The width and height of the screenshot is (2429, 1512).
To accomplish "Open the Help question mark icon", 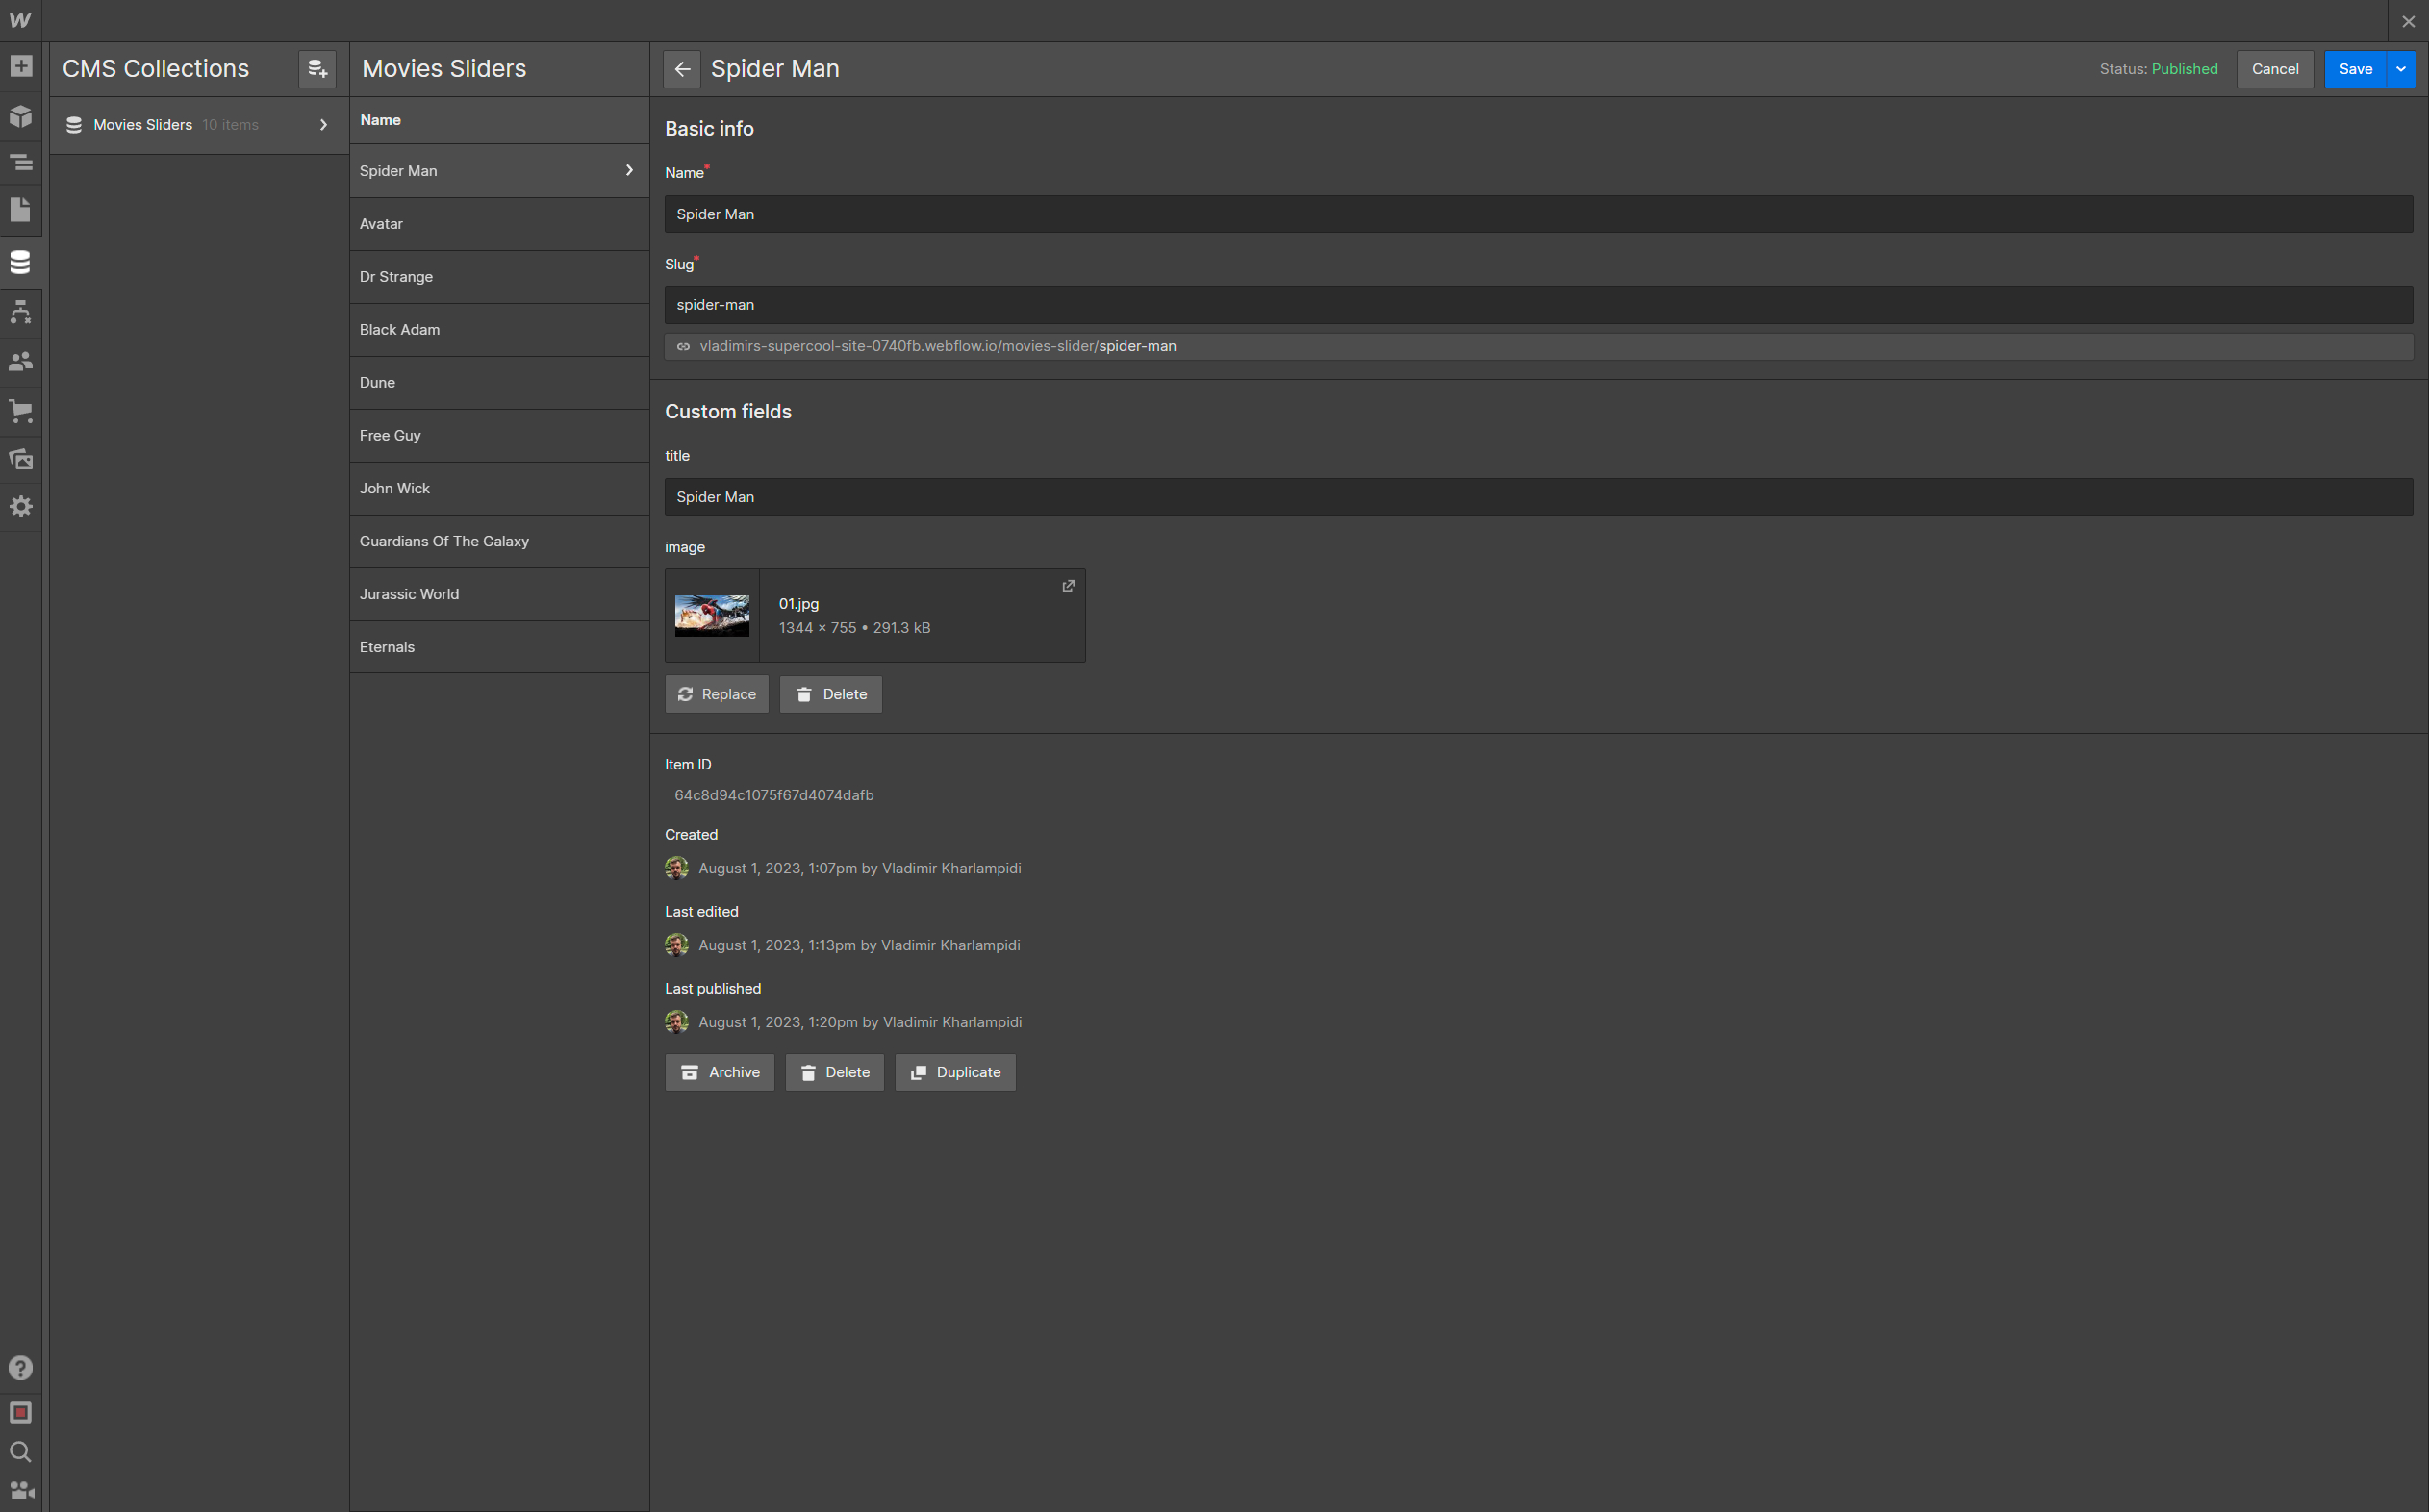I will coord(20,1368).
